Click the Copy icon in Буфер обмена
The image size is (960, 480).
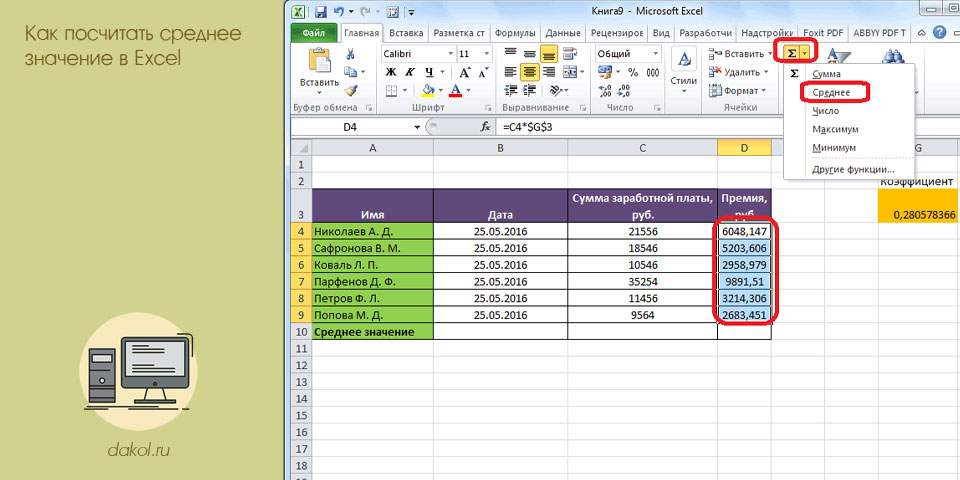pyautogui.click(x=350, y=72)
